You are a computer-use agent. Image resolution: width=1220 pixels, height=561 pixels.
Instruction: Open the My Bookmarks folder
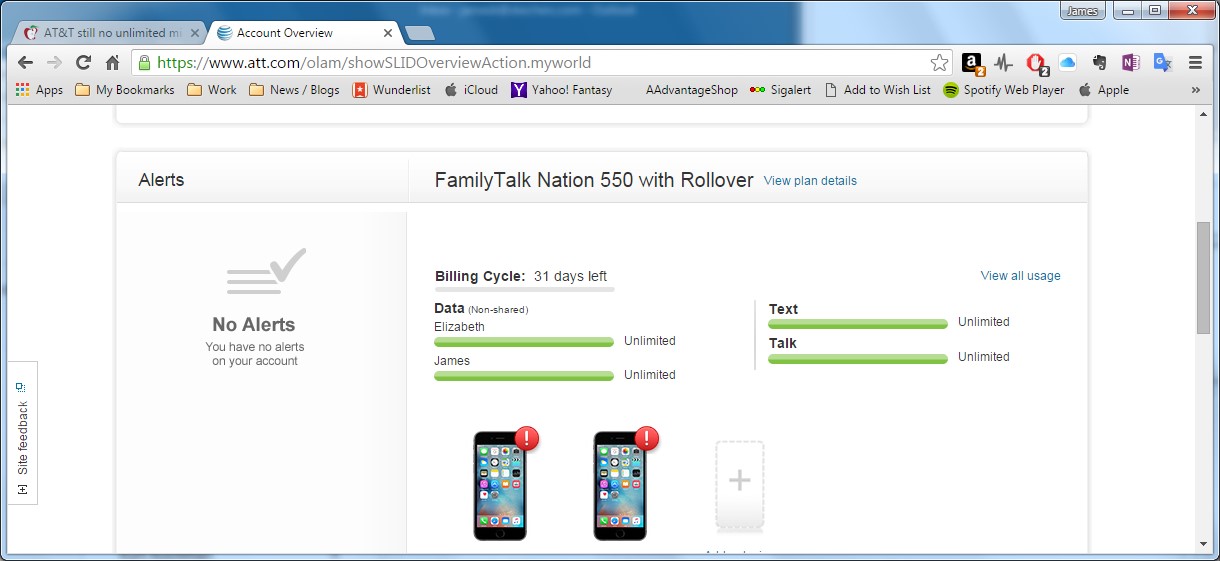point(125,89)
